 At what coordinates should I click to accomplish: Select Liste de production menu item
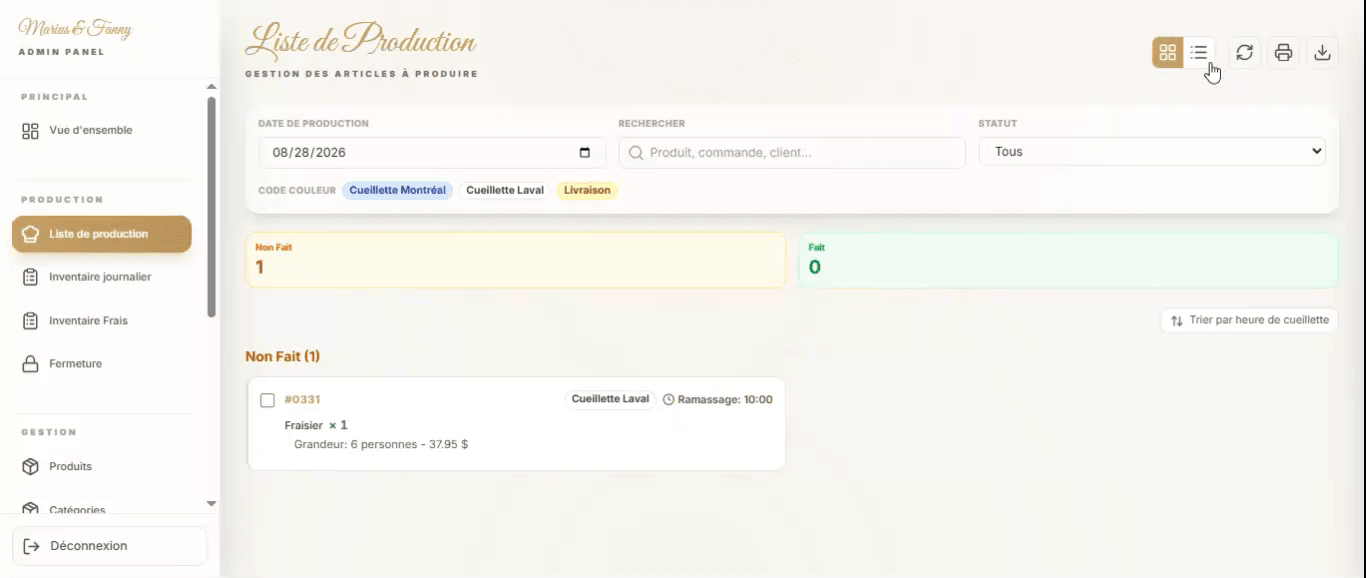(102, 234)
